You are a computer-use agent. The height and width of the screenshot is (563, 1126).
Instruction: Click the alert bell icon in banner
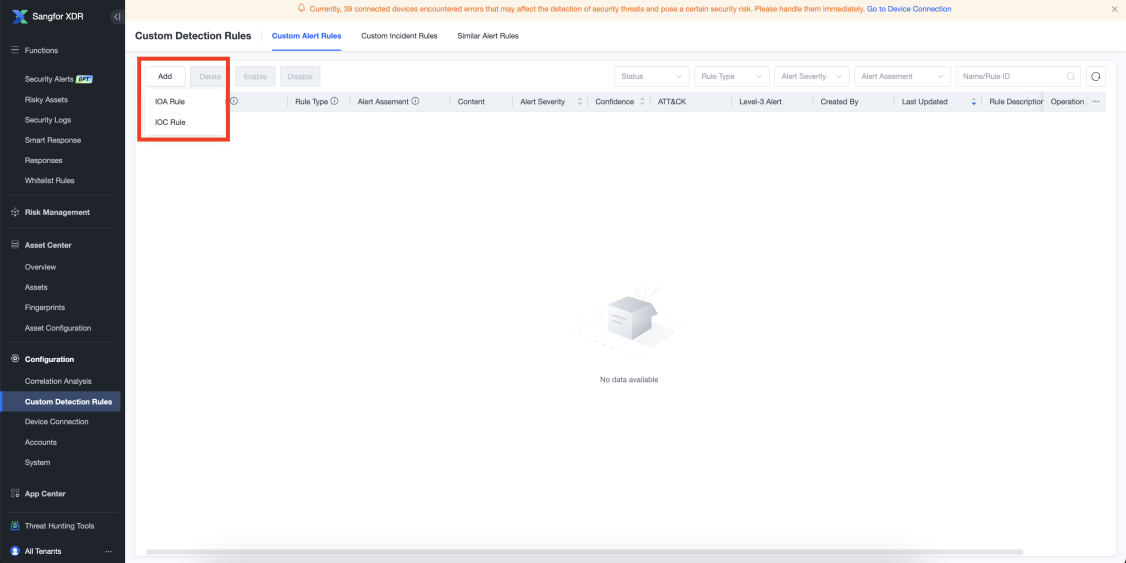click(301, 9)
